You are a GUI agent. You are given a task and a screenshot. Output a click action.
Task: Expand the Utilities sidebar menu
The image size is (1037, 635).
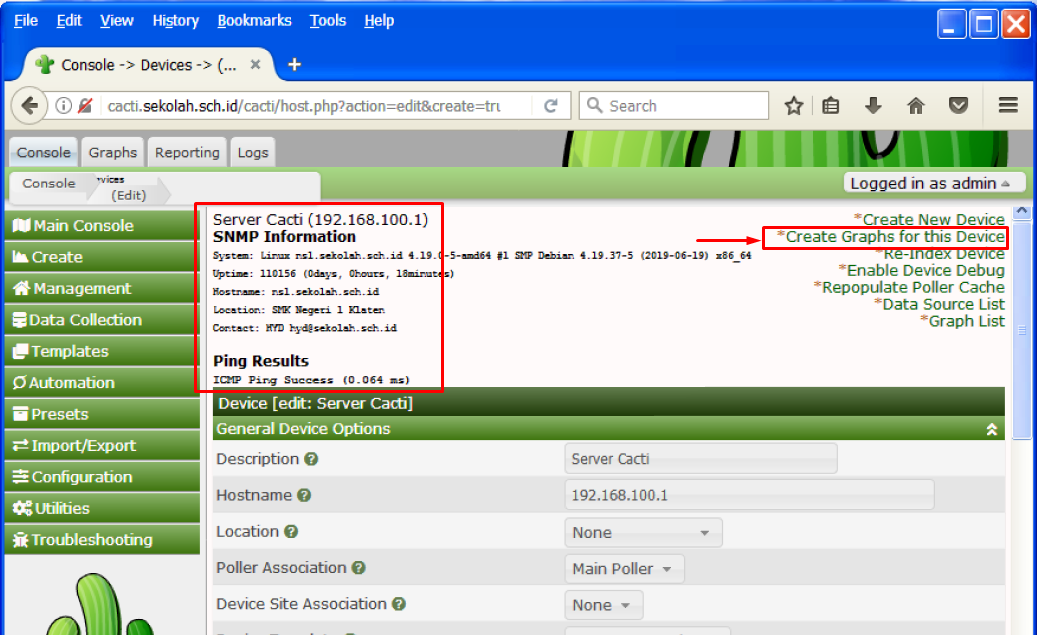(x=102, y=509)
